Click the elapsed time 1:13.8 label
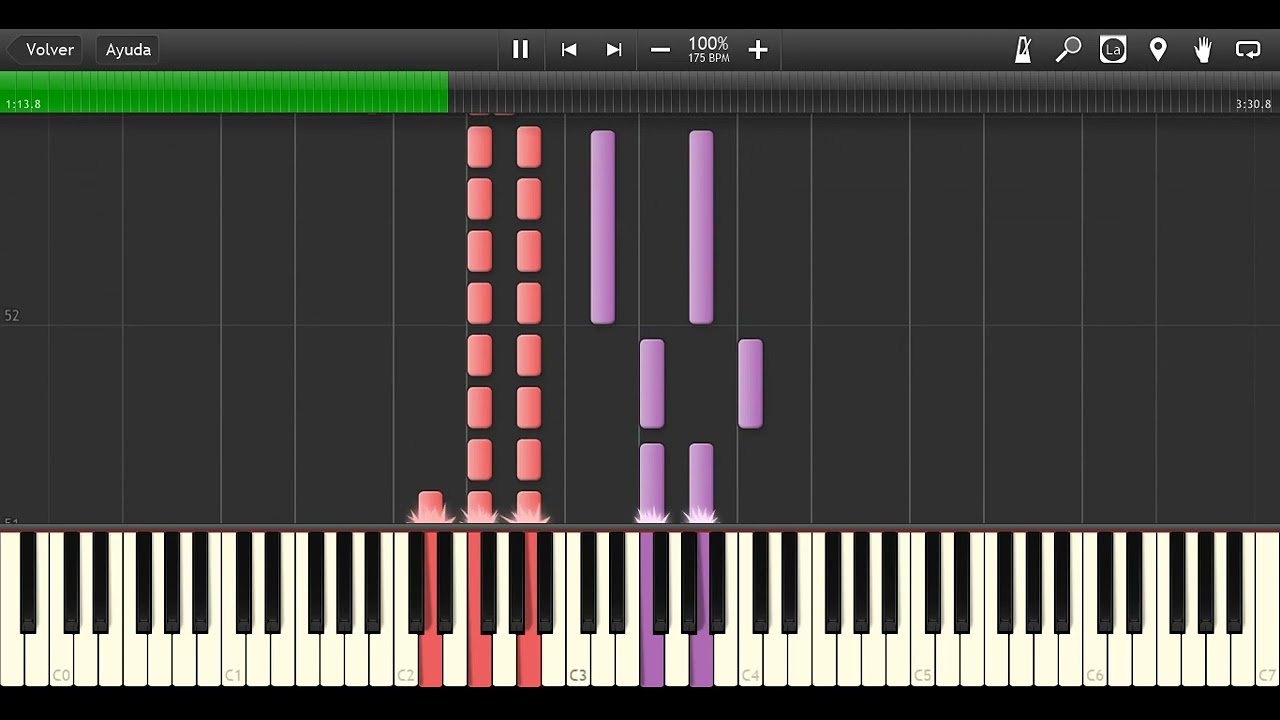 tap(23, 104)
